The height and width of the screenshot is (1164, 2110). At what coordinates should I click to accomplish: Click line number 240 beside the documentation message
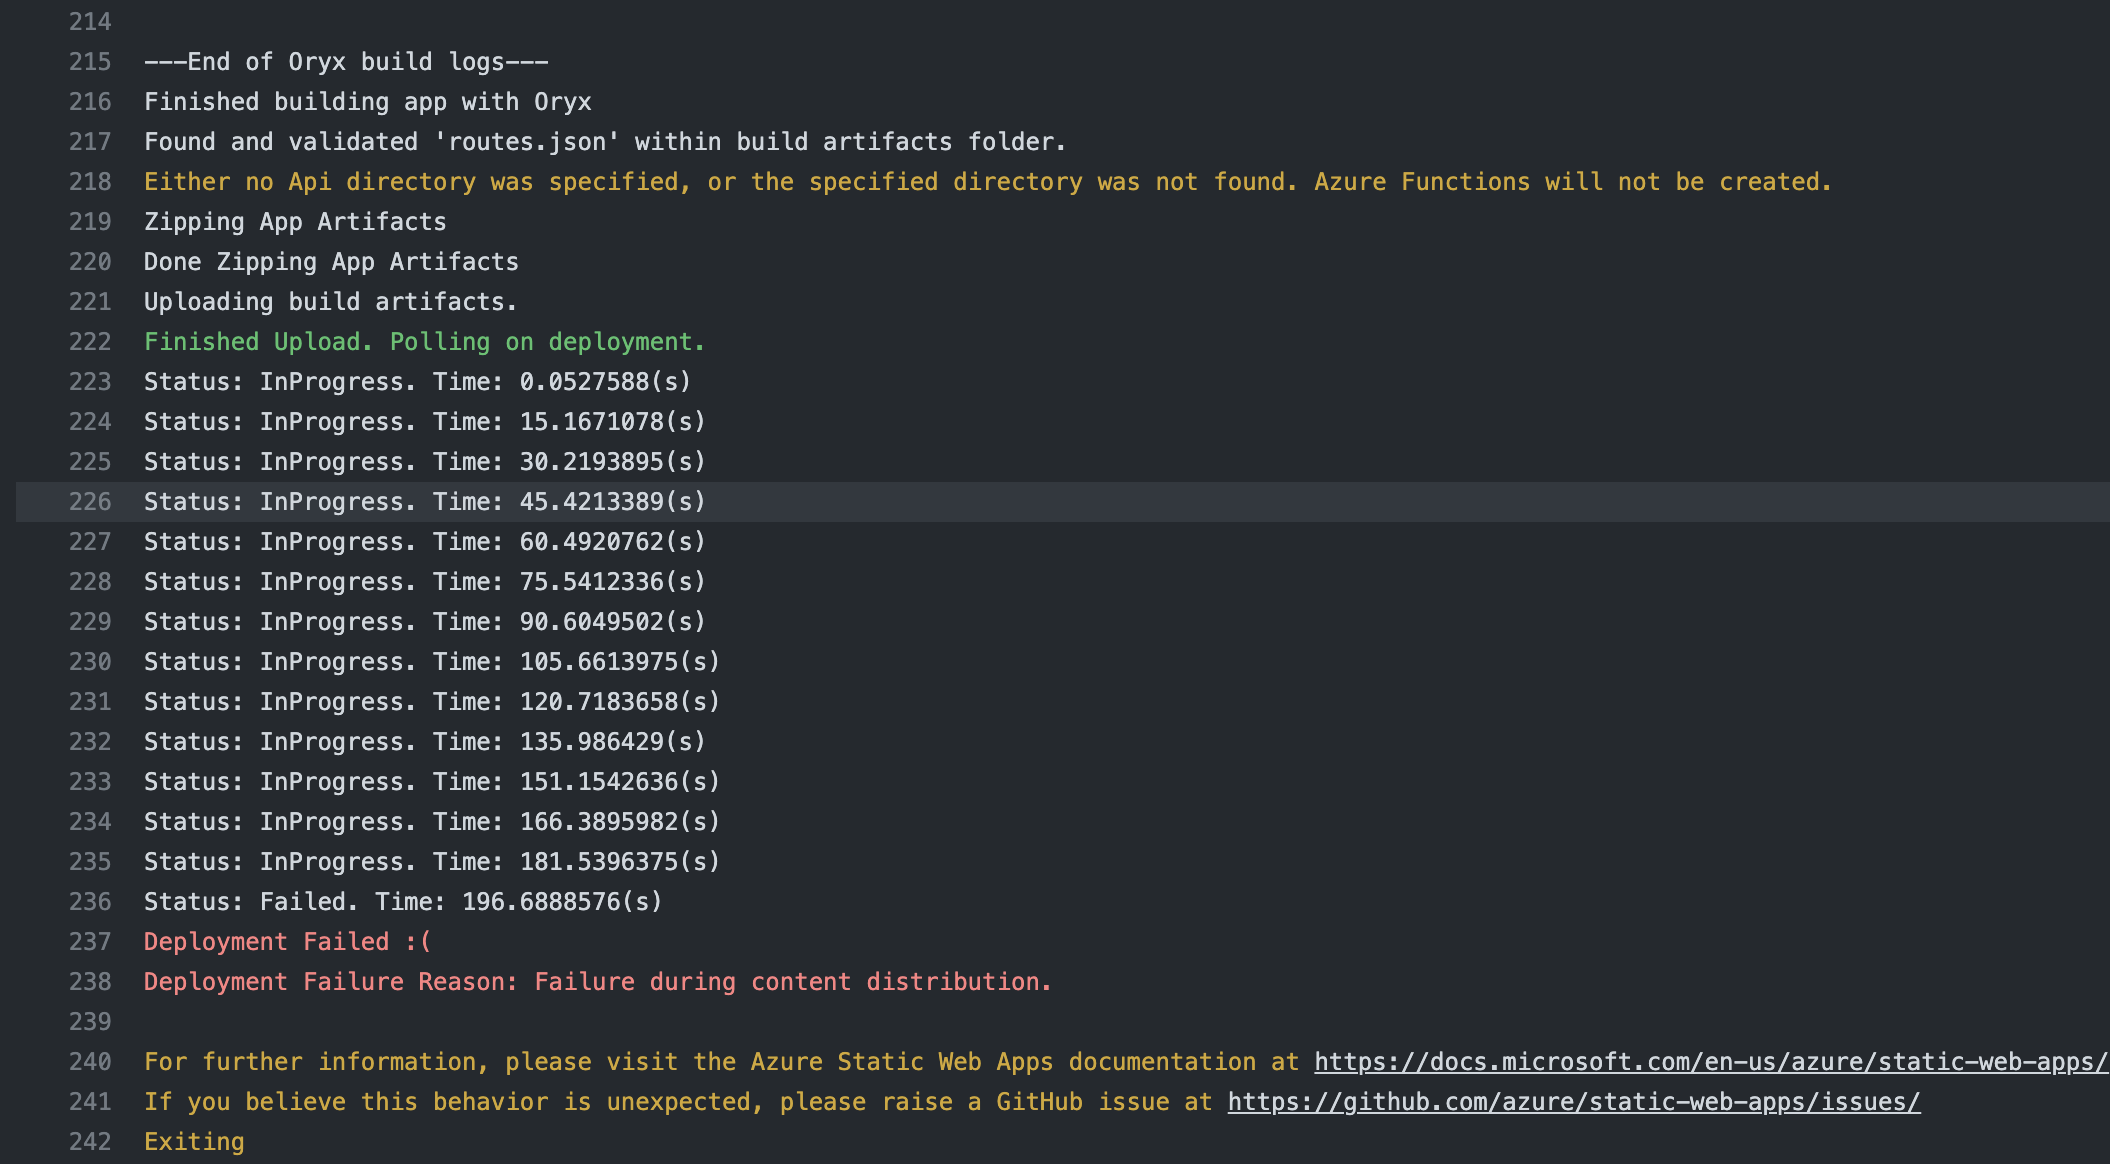pos(89,1061)
